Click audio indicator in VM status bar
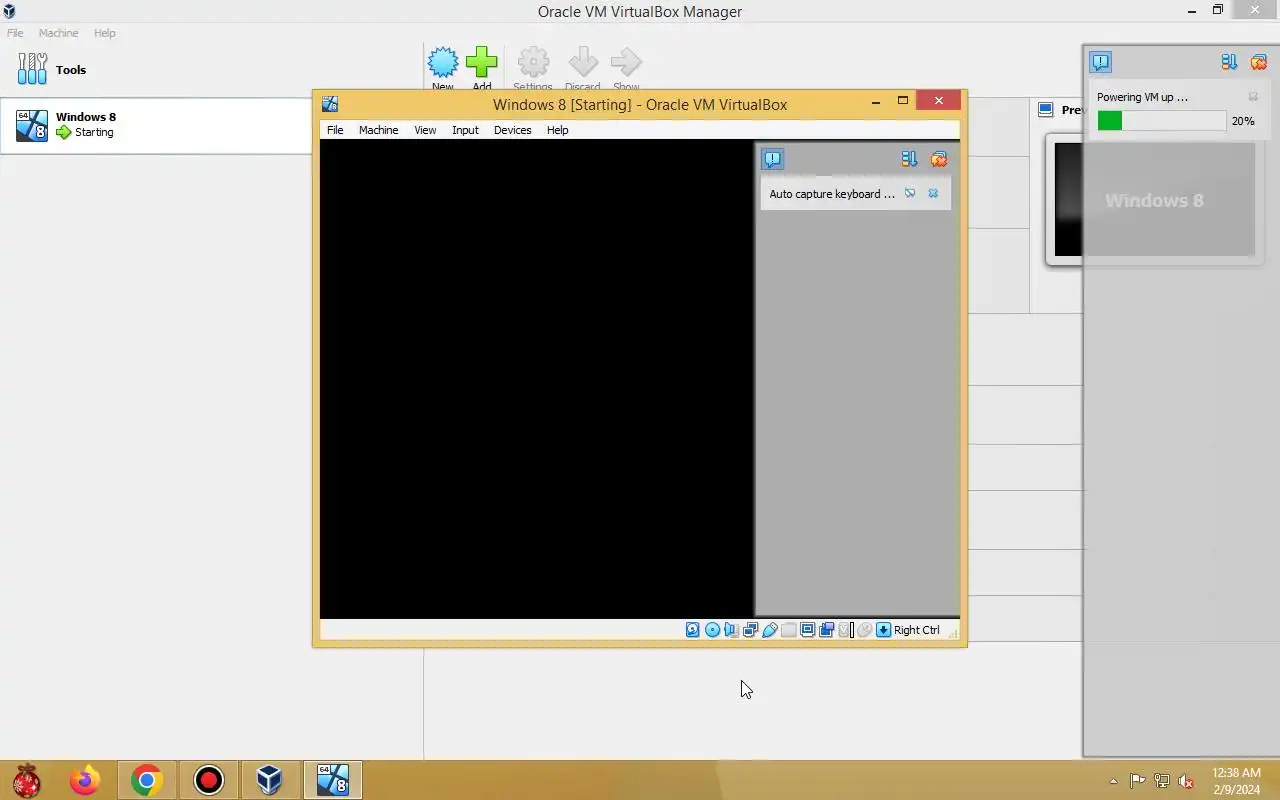1280x800 pixels. (x=731, y=630)
